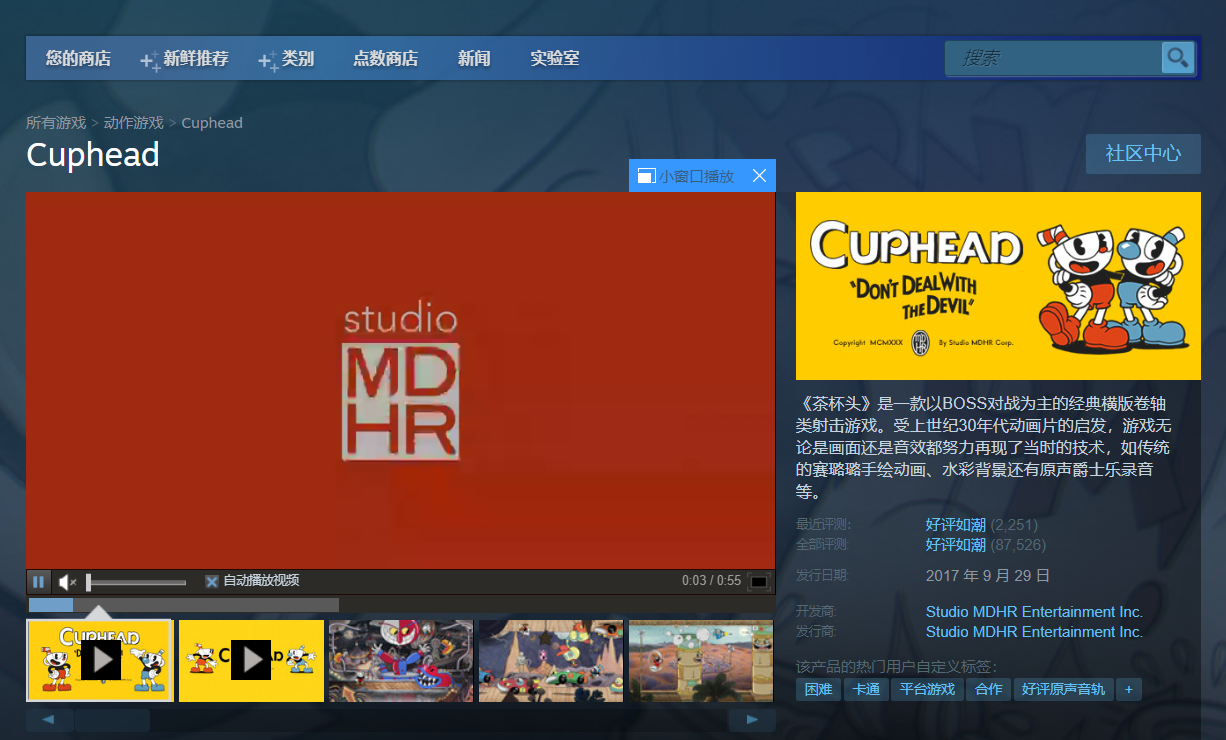View third screenshot thumbnail

pyautogui.click(x=401, y=660)
